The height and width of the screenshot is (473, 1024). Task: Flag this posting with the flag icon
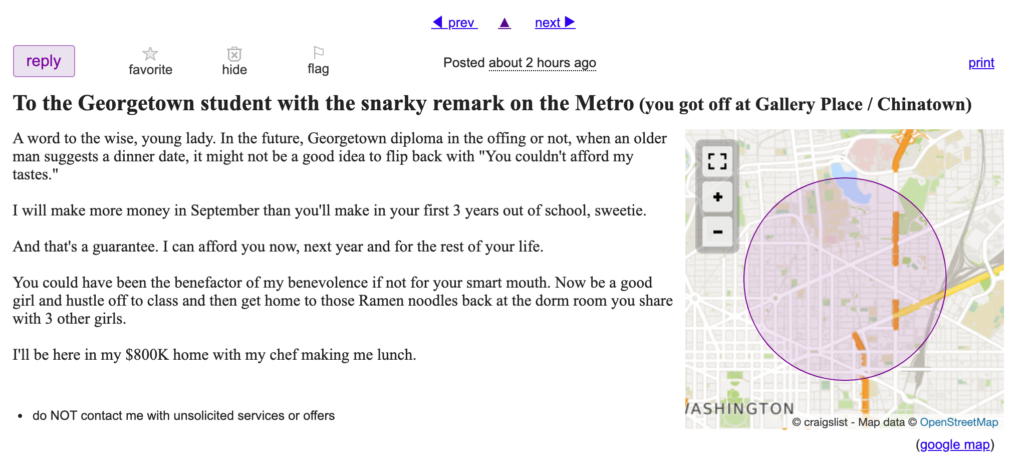click(x=318, y=54)
